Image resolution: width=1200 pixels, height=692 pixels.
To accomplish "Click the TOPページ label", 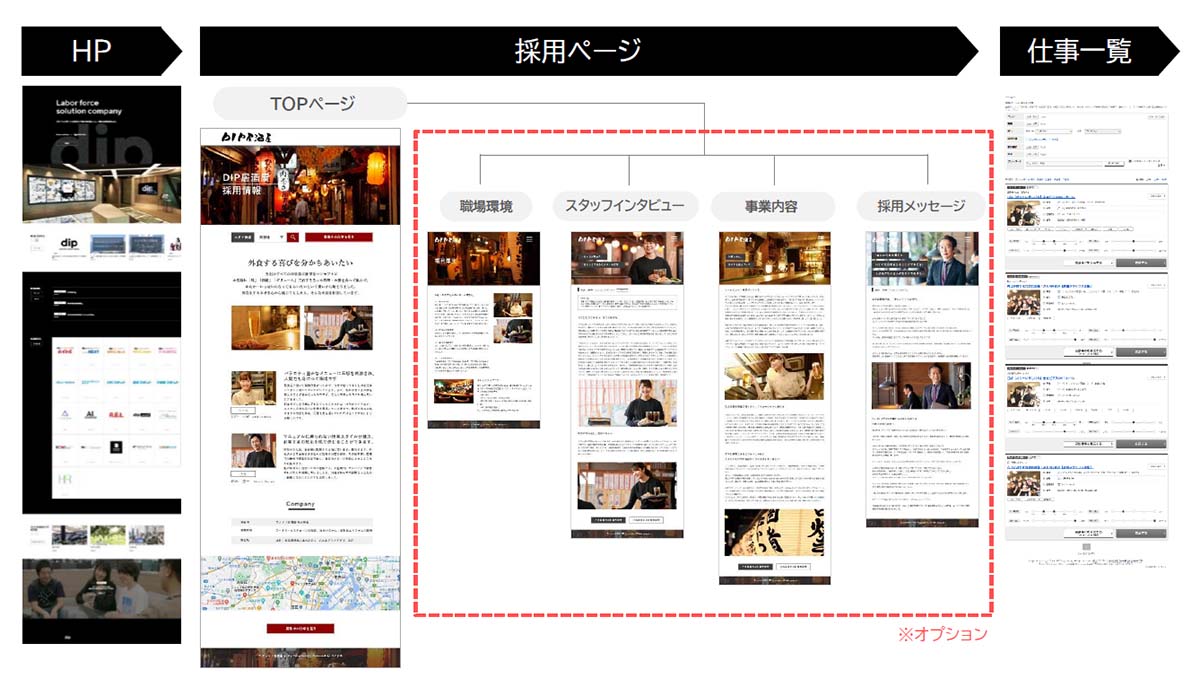I will pos(312,104).
